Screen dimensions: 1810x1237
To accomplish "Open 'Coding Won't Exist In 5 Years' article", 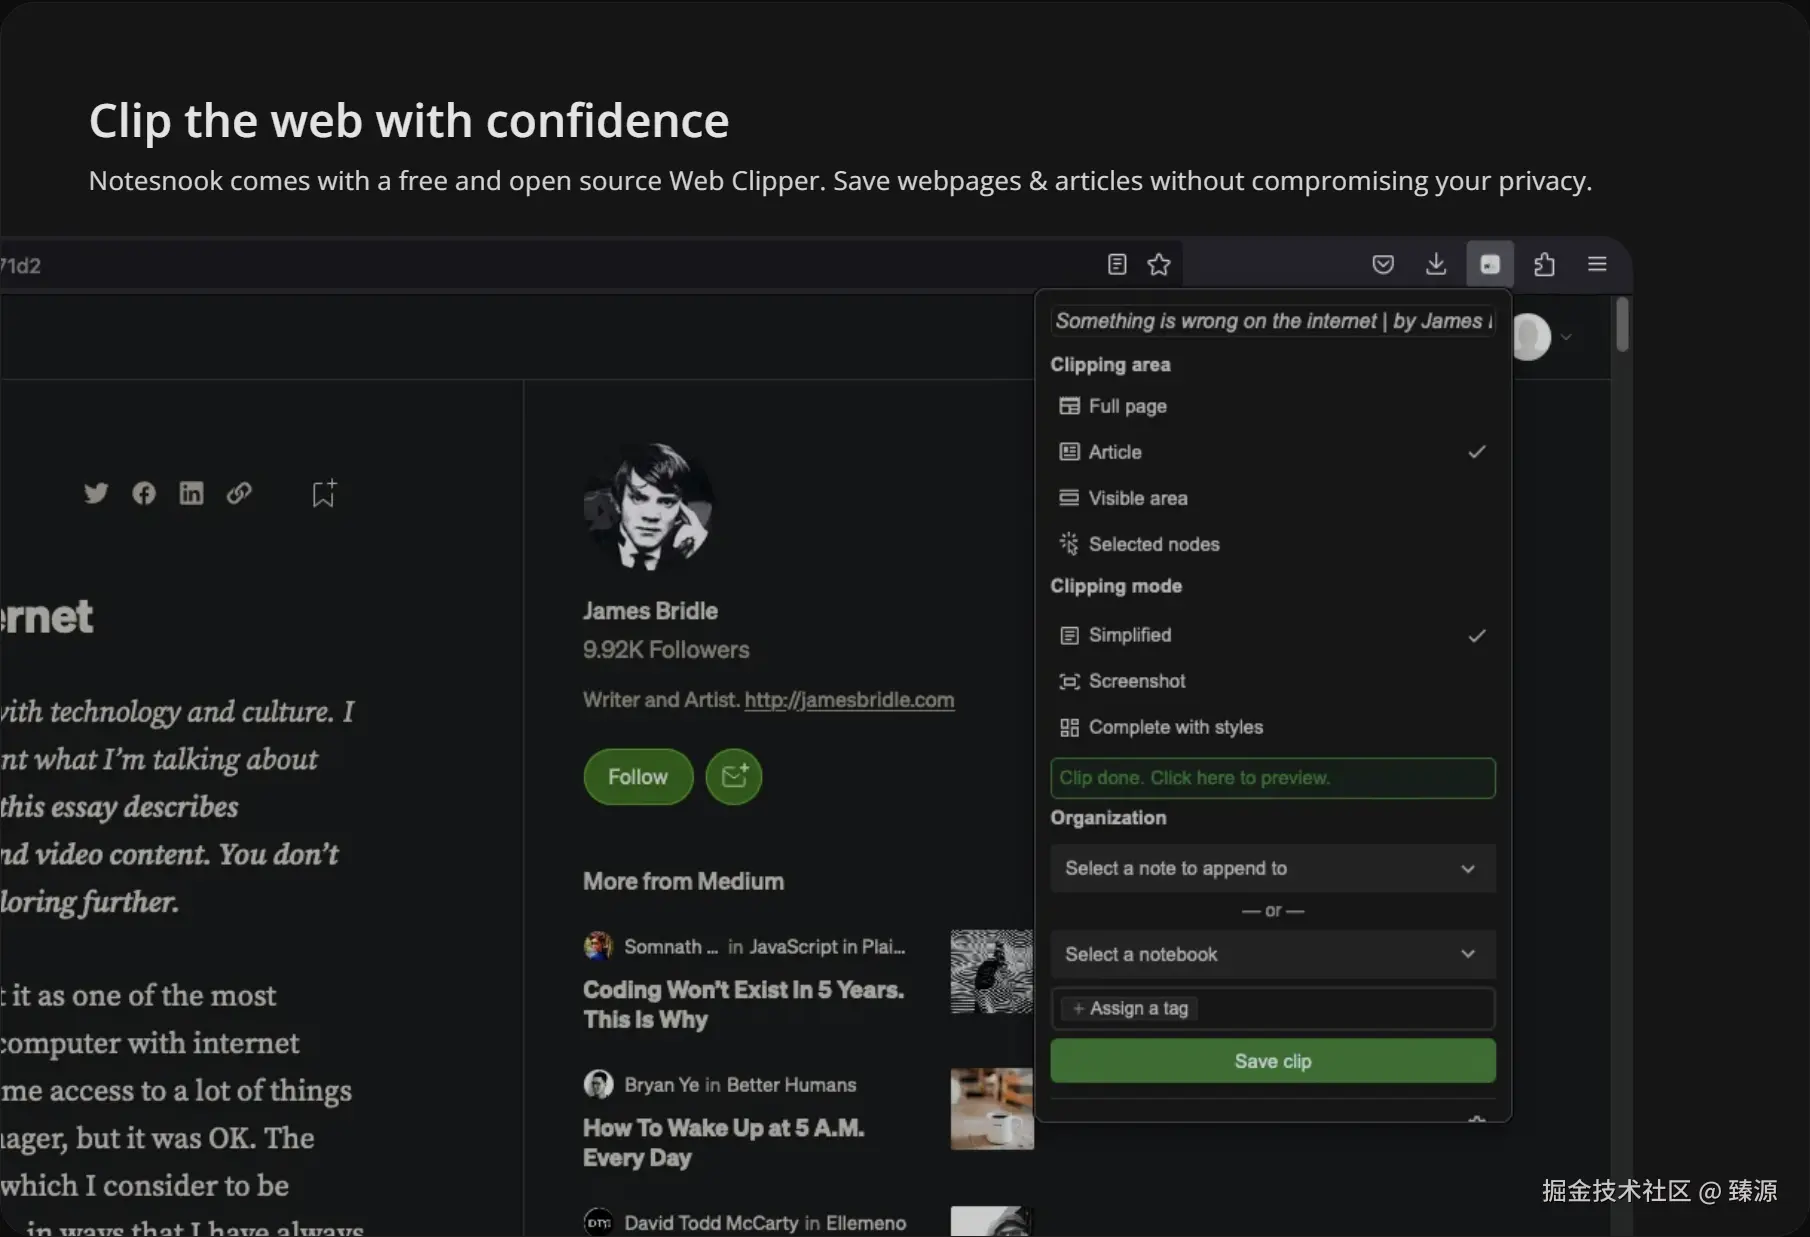I will point(743,1004).
